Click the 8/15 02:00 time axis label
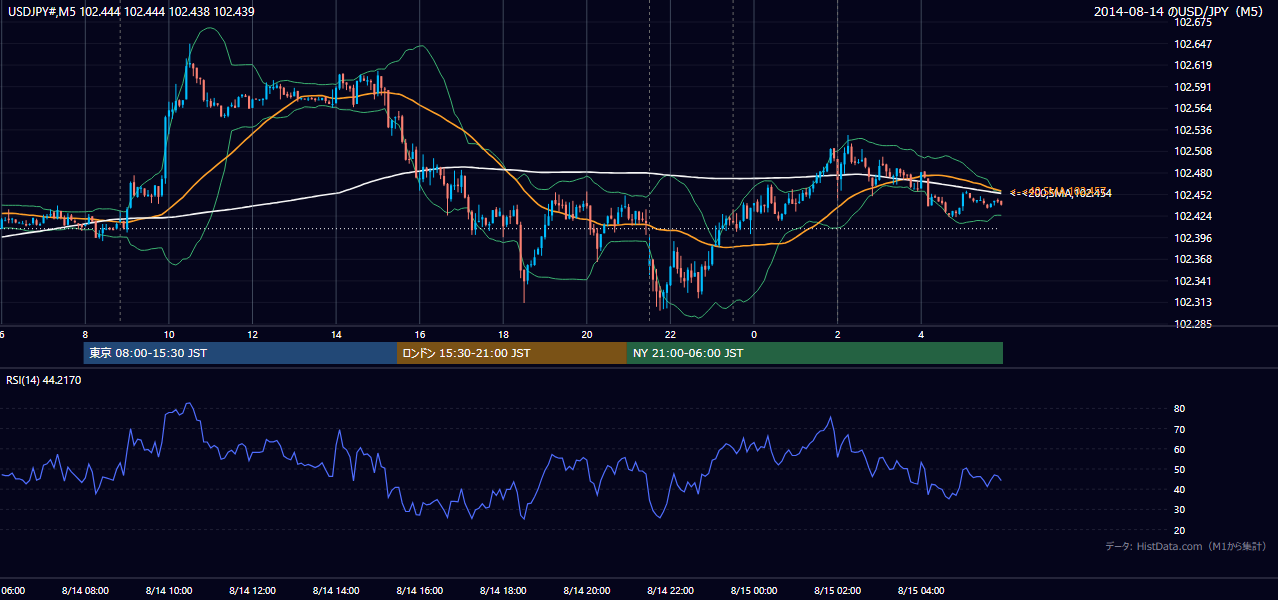The image size is (1278, 600). (x=837, y=590)
